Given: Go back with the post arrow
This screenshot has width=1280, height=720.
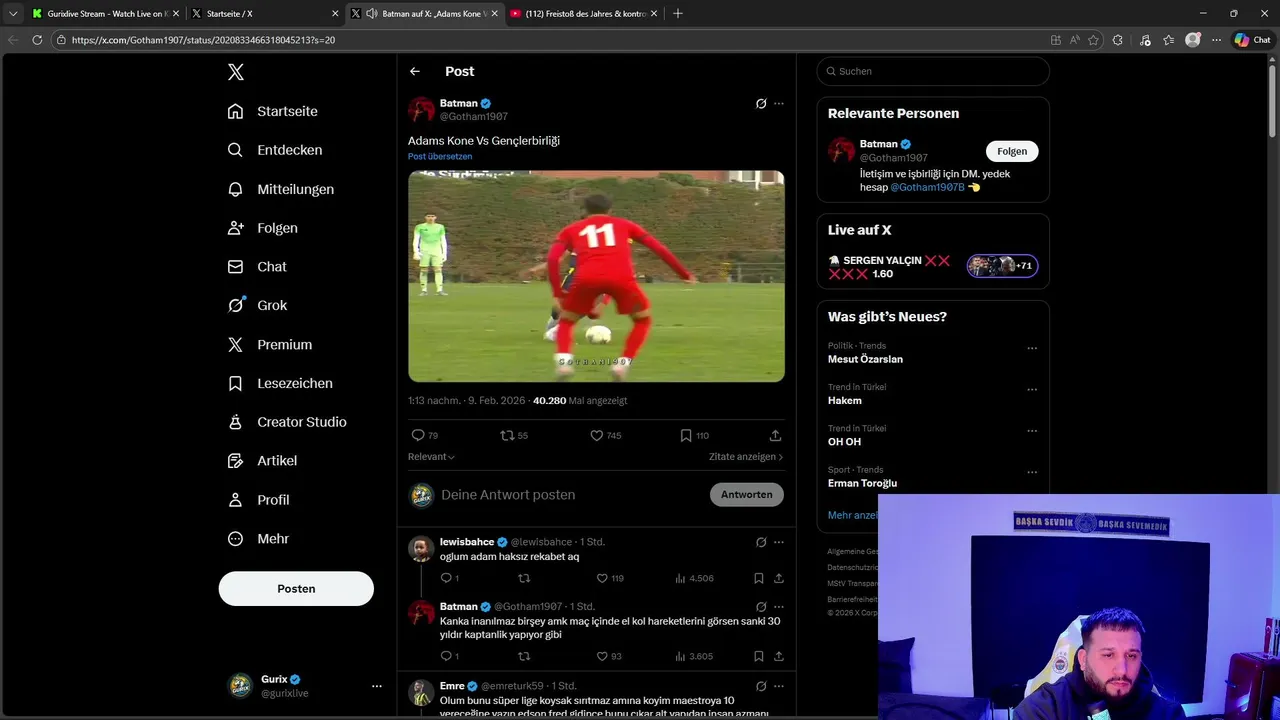Looking at the screenshot, I should [x=415, y=71].
